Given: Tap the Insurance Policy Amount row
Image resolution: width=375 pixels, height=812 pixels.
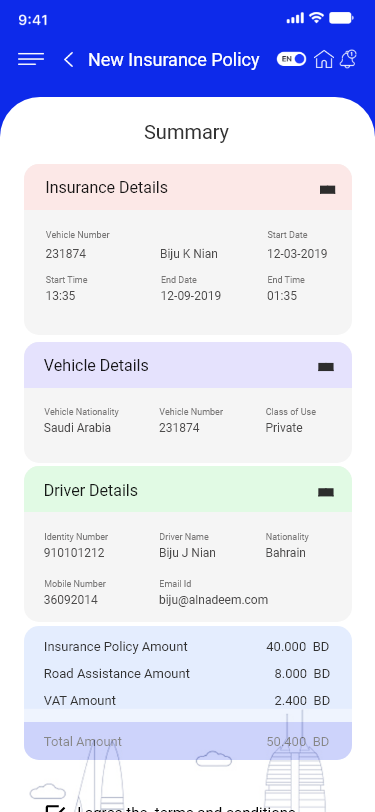Looking at the screenshot, I should click(186, 647).
